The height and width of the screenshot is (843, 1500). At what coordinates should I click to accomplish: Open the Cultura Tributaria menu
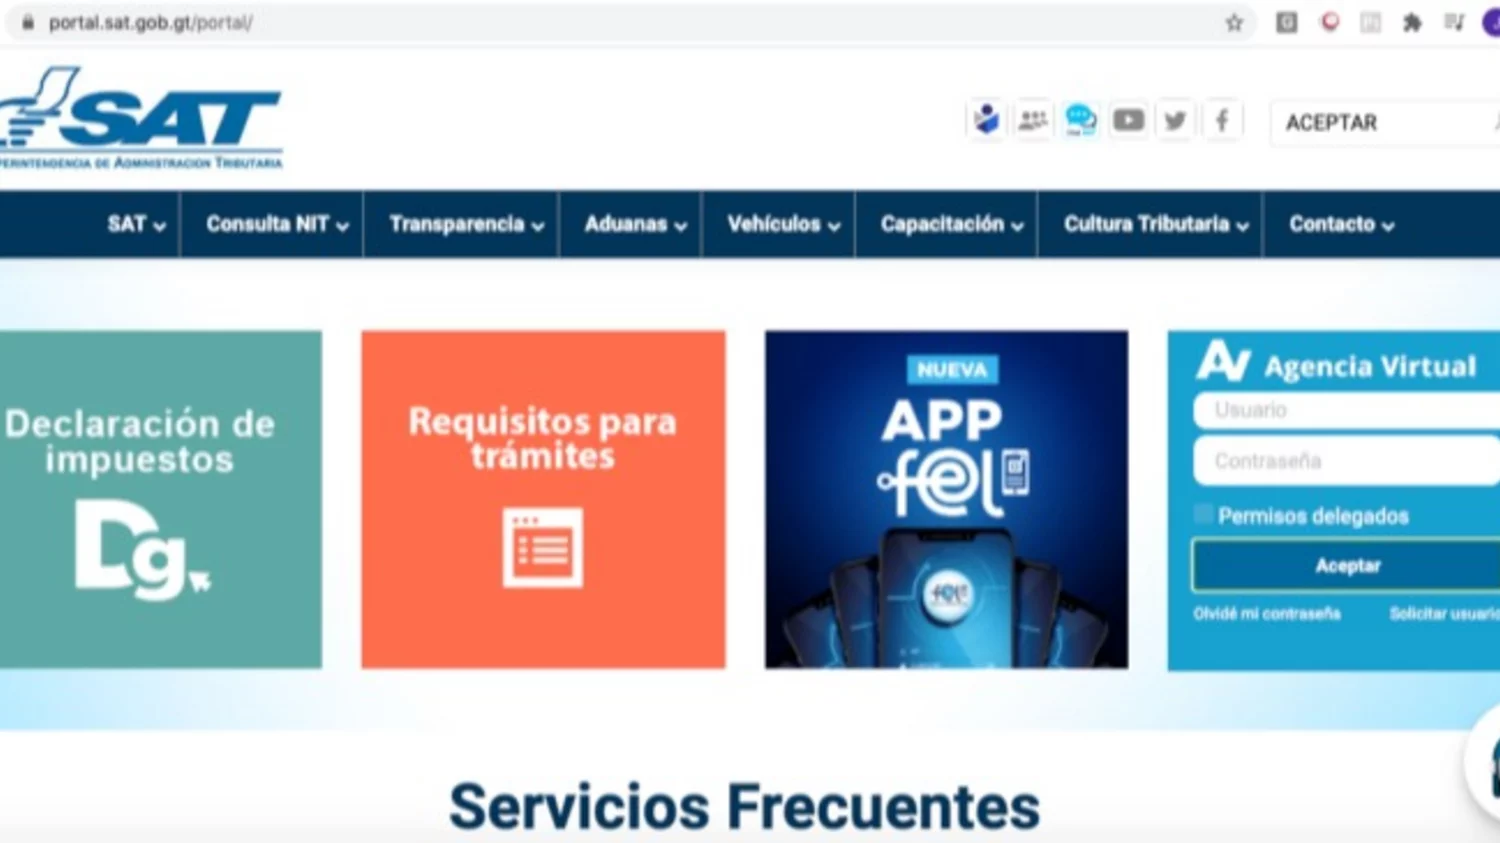click(1156, 224)
